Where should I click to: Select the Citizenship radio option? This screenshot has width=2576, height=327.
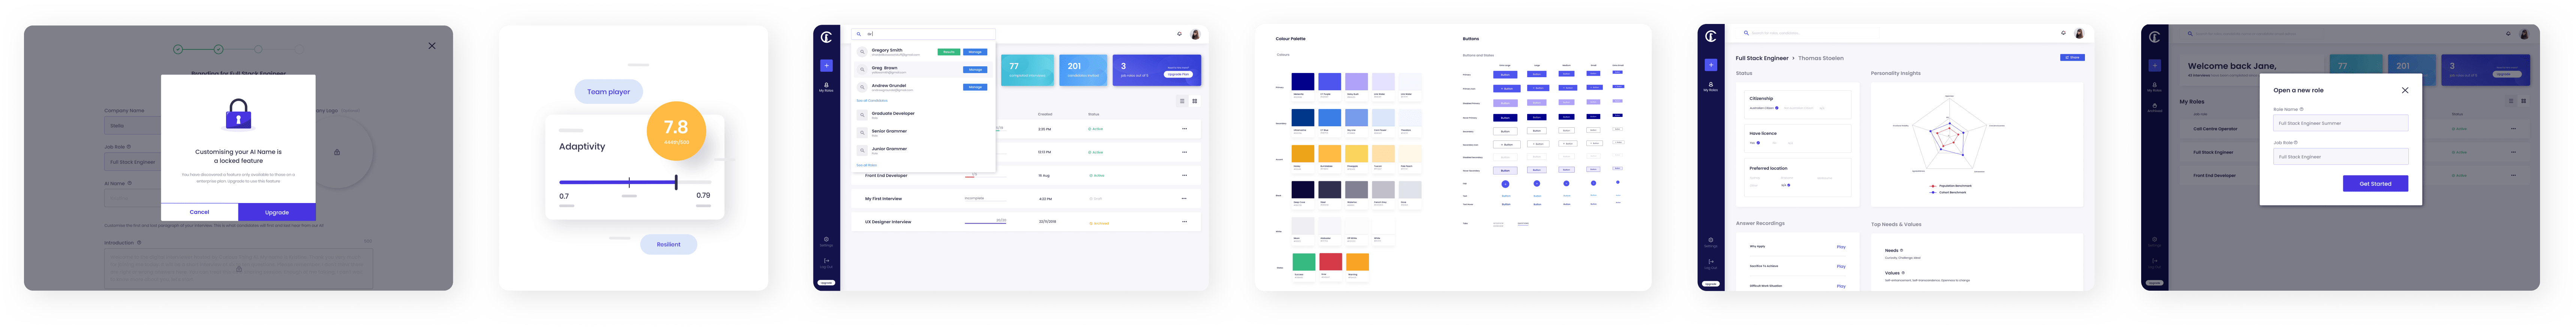coord(1777,108)
